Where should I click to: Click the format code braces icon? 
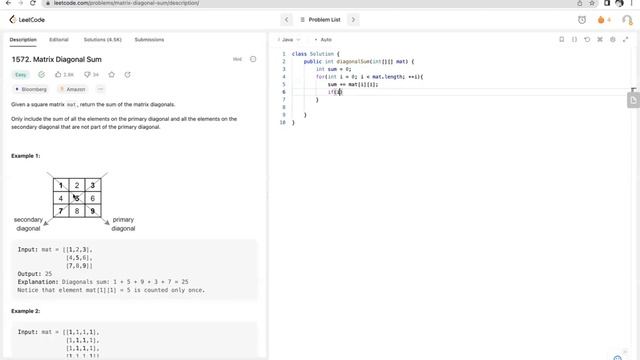(x=574, y=40)
